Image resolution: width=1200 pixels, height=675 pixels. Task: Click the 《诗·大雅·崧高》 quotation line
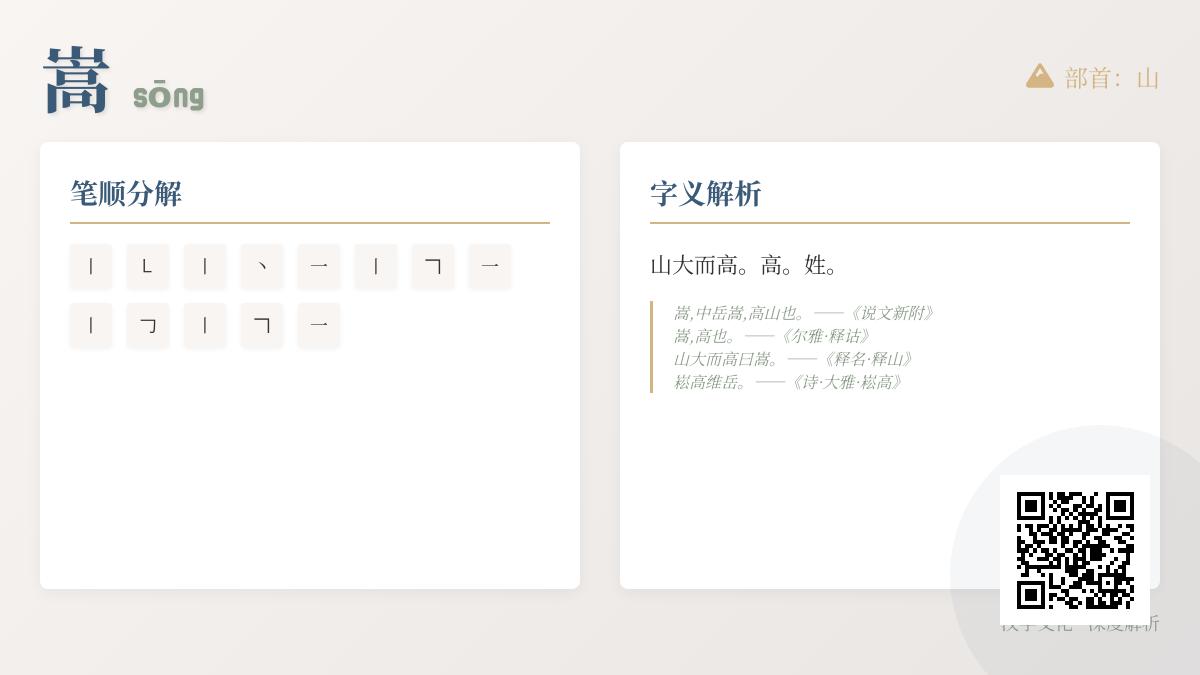click(789, 382)
